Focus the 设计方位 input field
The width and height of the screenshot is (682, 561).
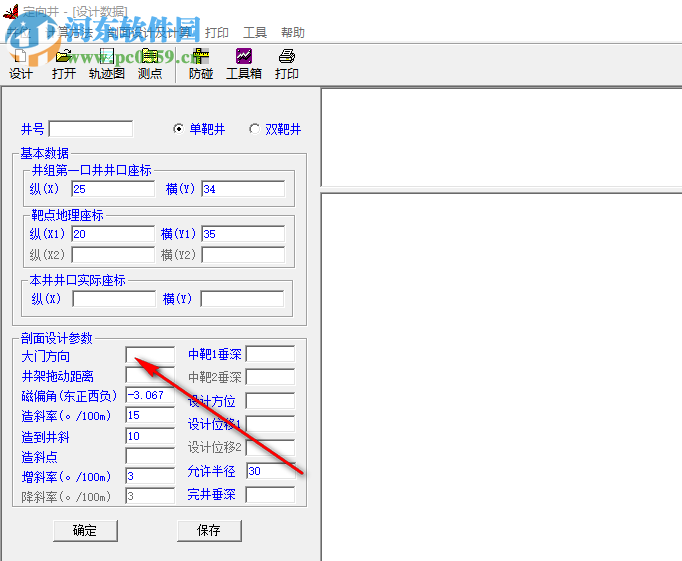click(x=270, y=401)
